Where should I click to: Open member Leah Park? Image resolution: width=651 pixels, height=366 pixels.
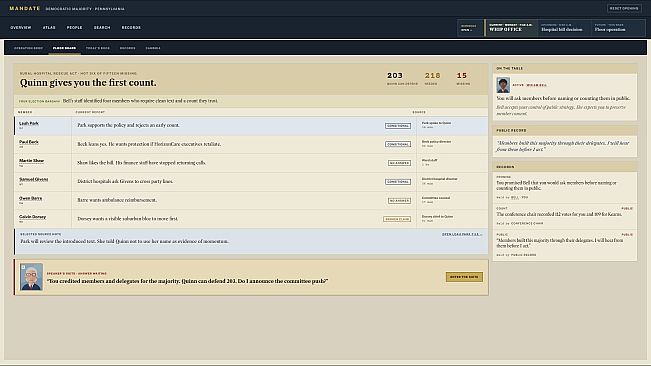click(29, 123)
